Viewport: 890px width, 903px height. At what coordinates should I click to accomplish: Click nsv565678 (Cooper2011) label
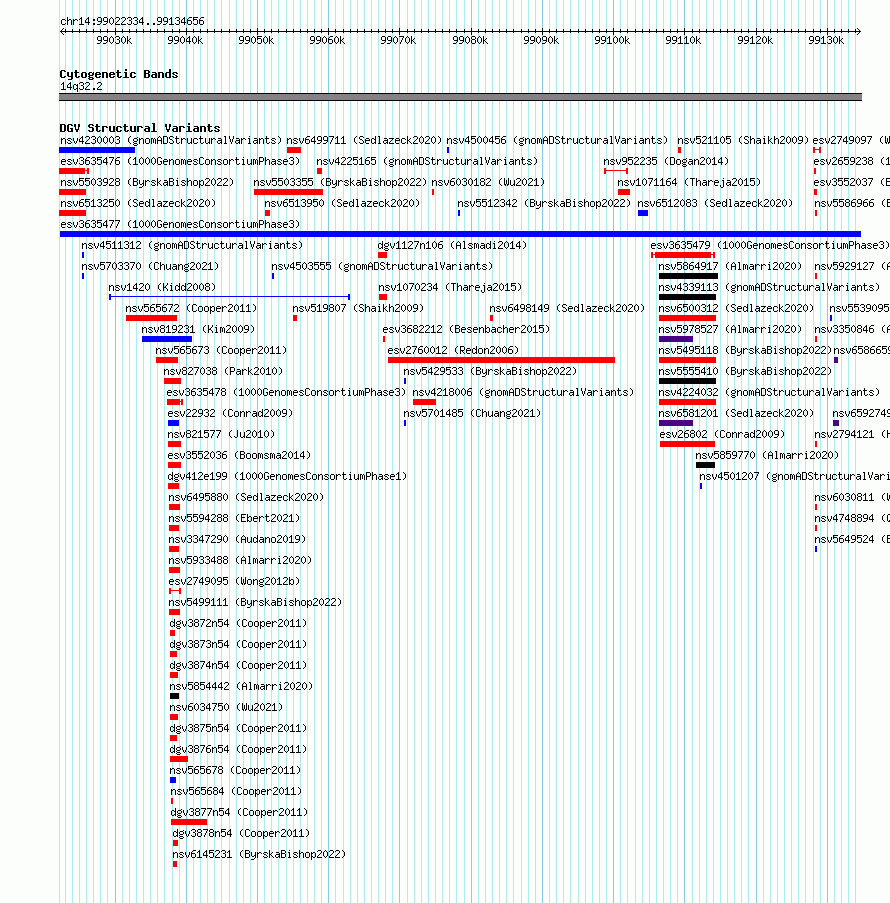pos(236,770)
